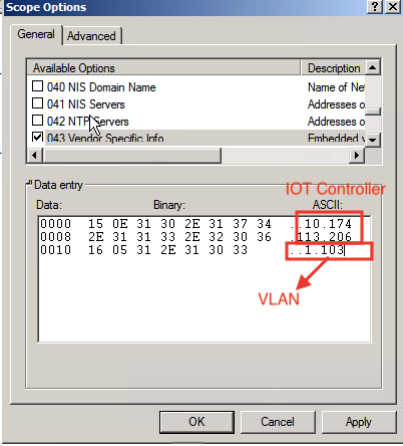Select the 040 NIS Domain Name row text
Image resolution: width=403 pixels, height=446 pixels.
(101, 87)
